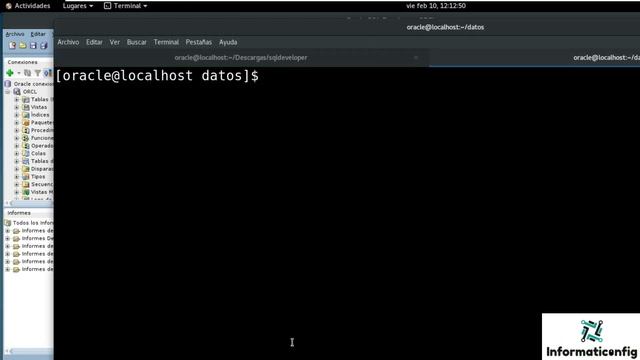Select the Todos los Informes folder icon
Viewport: 640px width, 360px height.
[x=8, y=223]
